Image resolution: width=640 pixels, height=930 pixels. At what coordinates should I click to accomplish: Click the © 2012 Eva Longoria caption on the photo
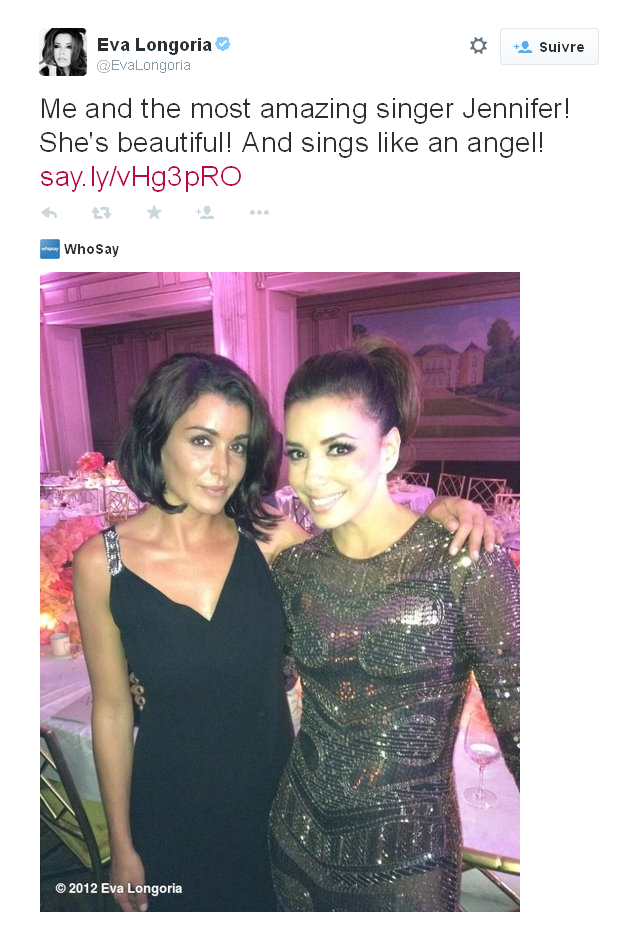coord(119,888)
